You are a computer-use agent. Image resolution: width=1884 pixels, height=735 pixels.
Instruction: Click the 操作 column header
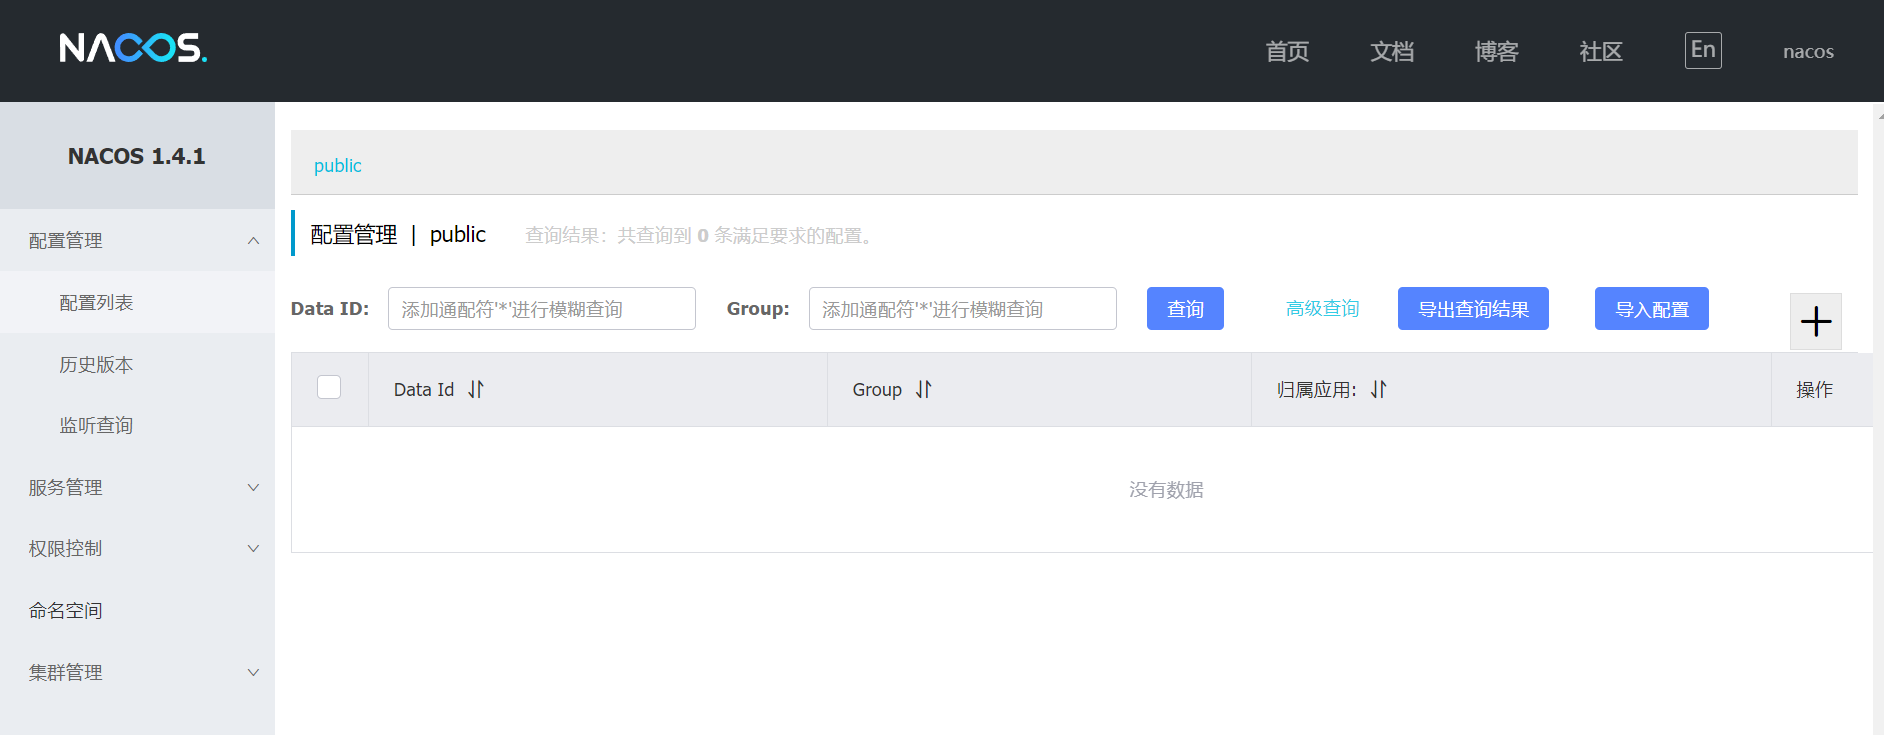1814,389
